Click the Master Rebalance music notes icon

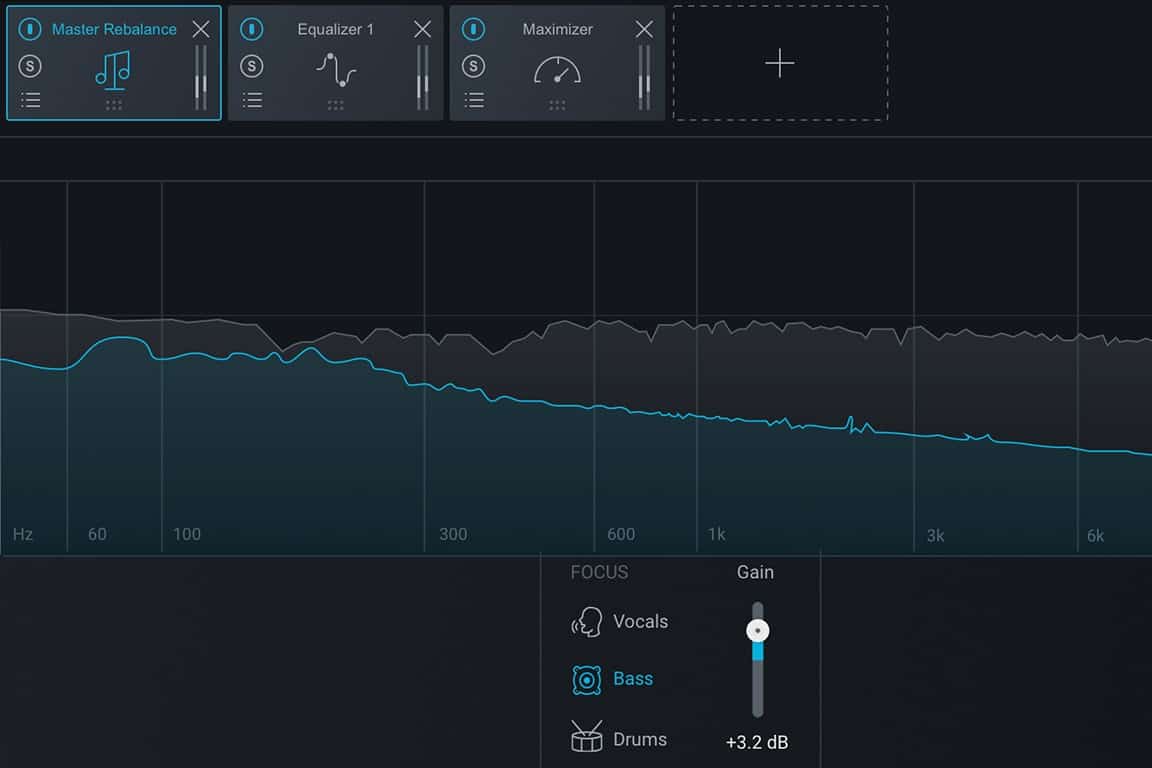coord(113,69)
